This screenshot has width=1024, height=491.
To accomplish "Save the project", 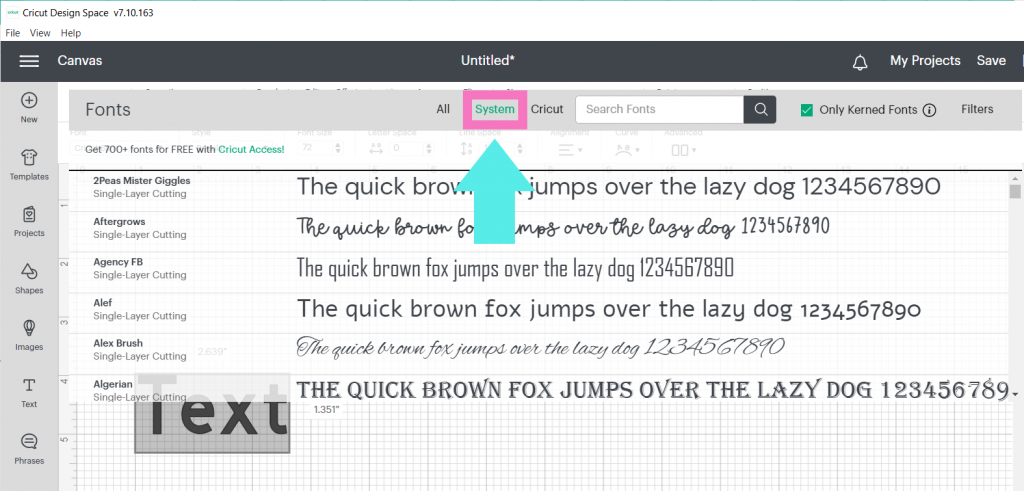I will pyautogui.click(x=991, y=61).
